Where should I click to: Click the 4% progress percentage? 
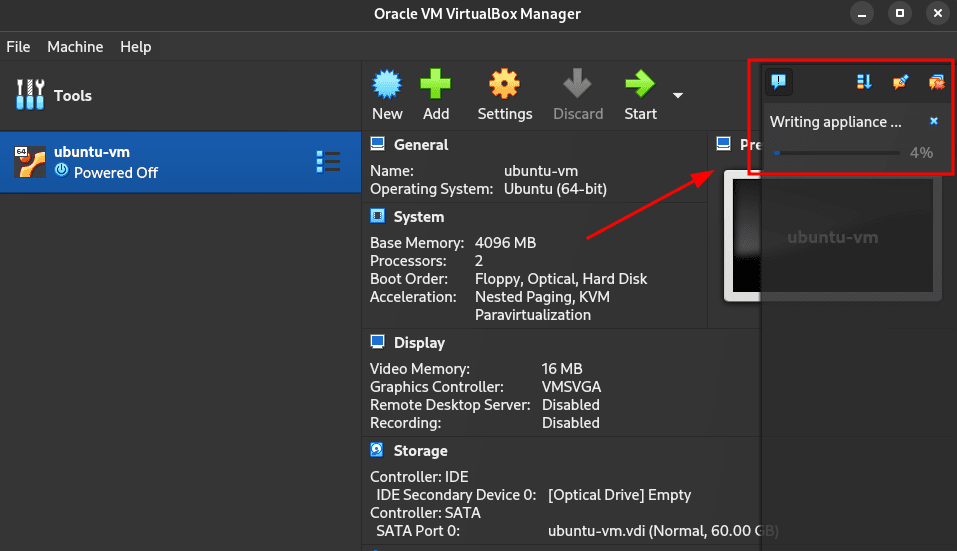[921, 153]
